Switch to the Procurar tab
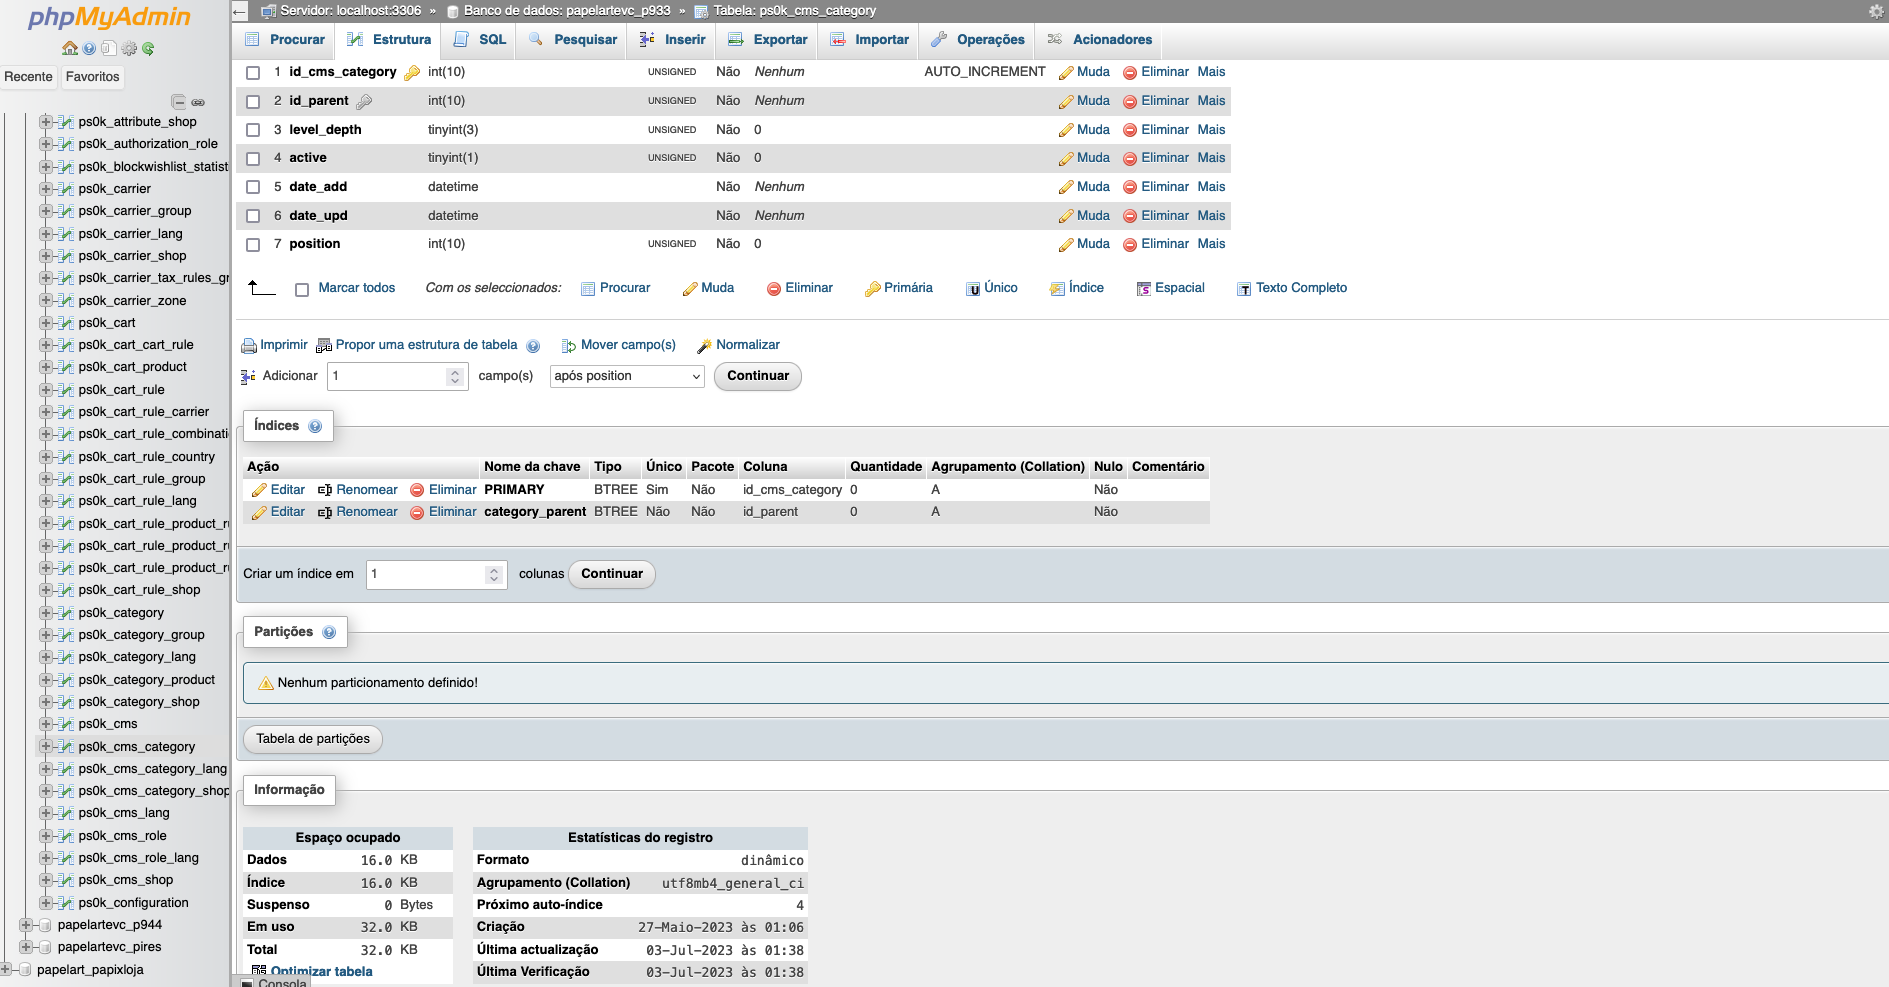1889x987 pixels. (x=285, y=40)
